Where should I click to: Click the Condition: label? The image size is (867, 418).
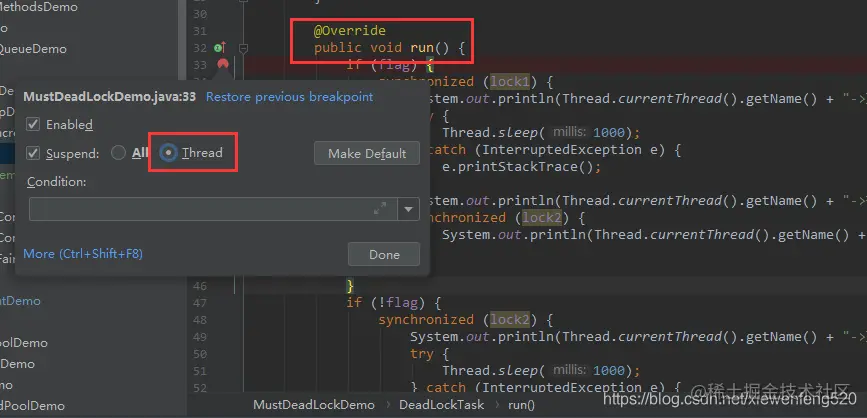[x=57, y=181]
